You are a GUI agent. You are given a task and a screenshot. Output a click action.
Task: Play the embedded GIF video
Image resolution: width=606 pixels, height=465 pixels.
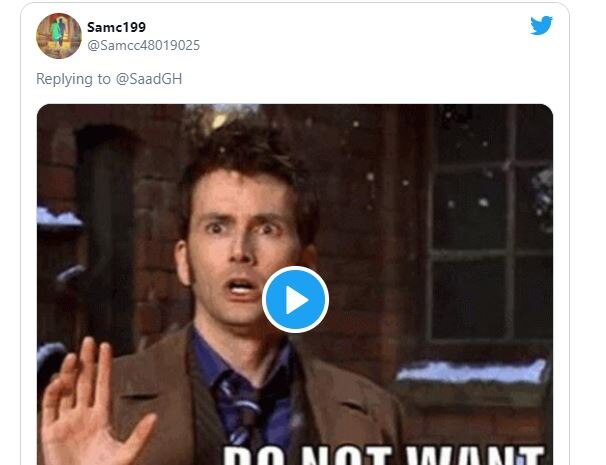pyautogui.click(x=295, y=299)
